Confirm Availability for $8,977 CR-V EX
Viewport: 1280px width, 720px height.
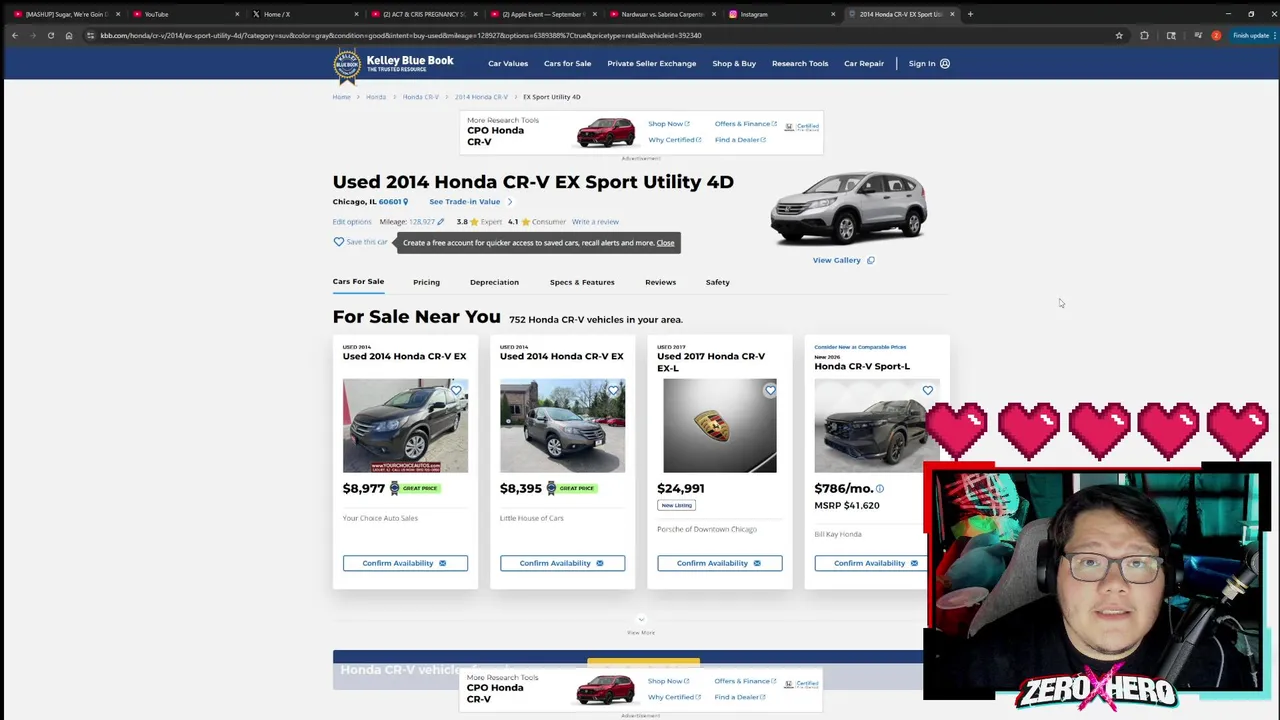coord(405,563)
